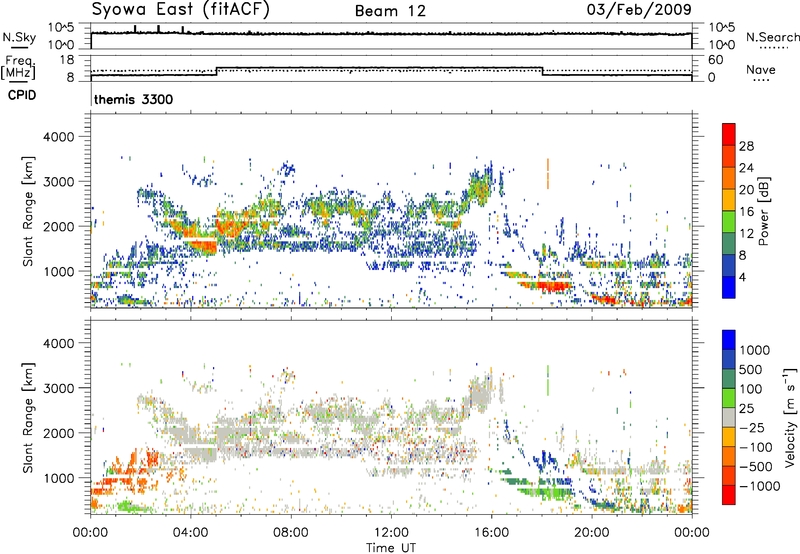Select the "16:00" time tick label
800x554 pixels.
(491, 533)
